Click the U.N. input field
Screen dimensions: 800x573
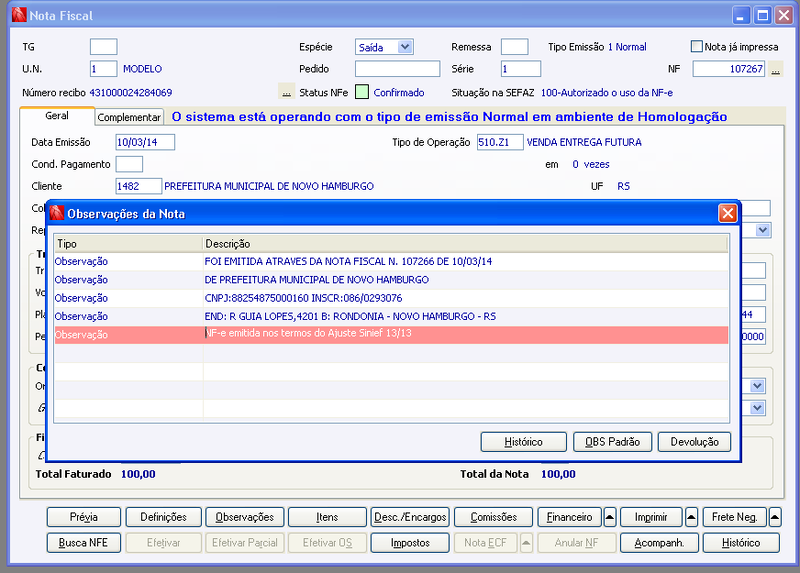coord(104,69)
